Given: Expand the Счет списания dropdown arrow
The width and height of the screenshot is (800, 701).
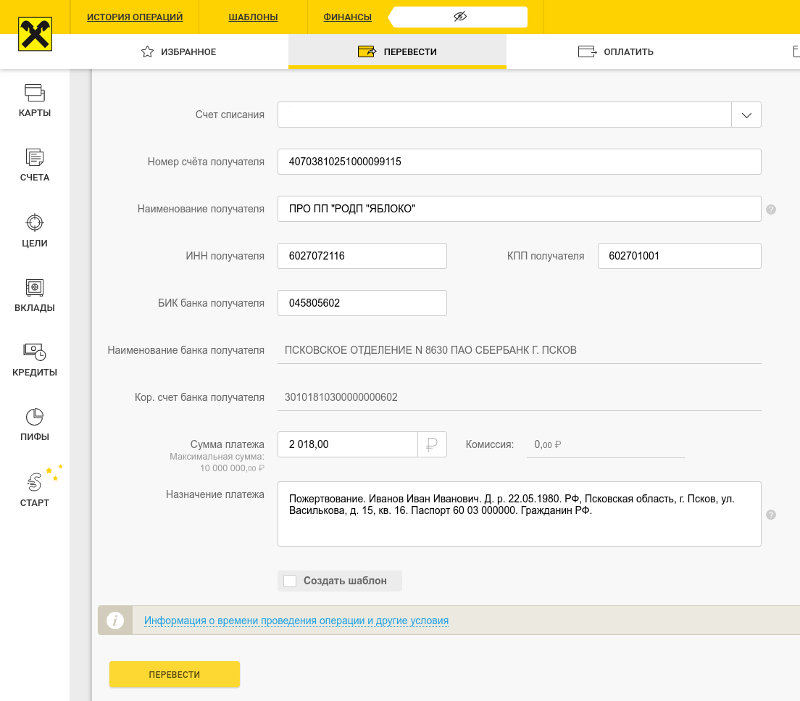Looking at the screenshot, I should coord(746,115).
